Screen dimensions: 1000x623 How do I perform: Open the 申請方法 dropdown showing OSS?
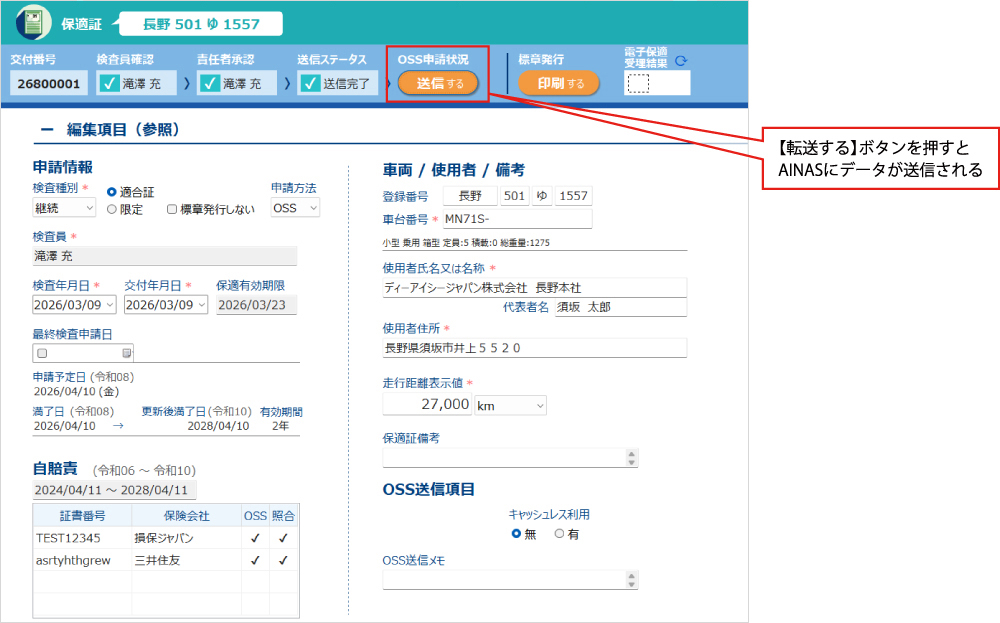295,208
